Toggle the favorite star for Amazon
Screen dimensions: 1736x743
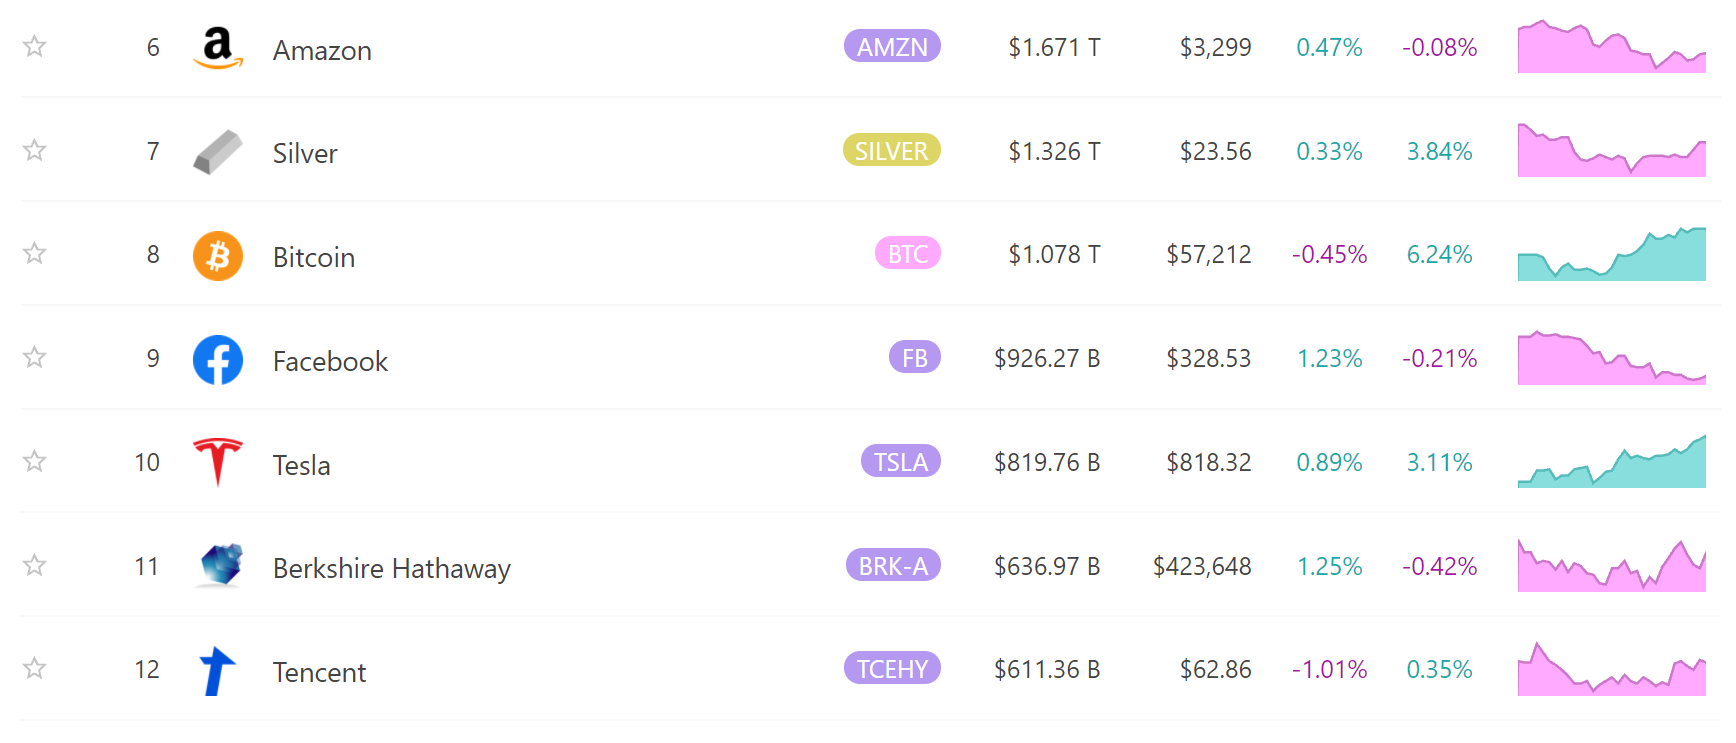coord(35,46)
